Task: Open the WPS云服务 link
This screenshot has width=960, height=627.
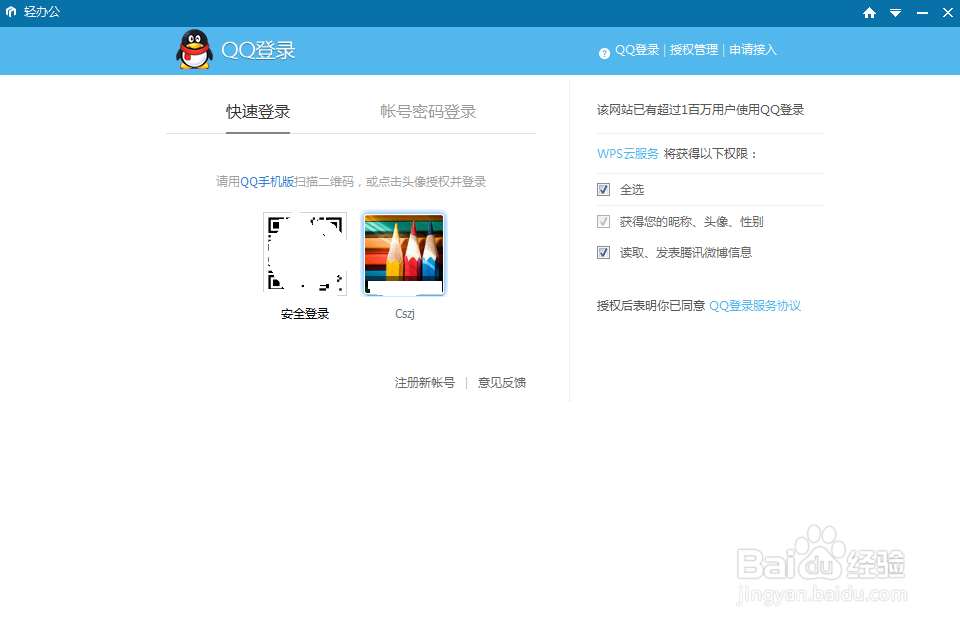Action: click(x=628, y=154)
